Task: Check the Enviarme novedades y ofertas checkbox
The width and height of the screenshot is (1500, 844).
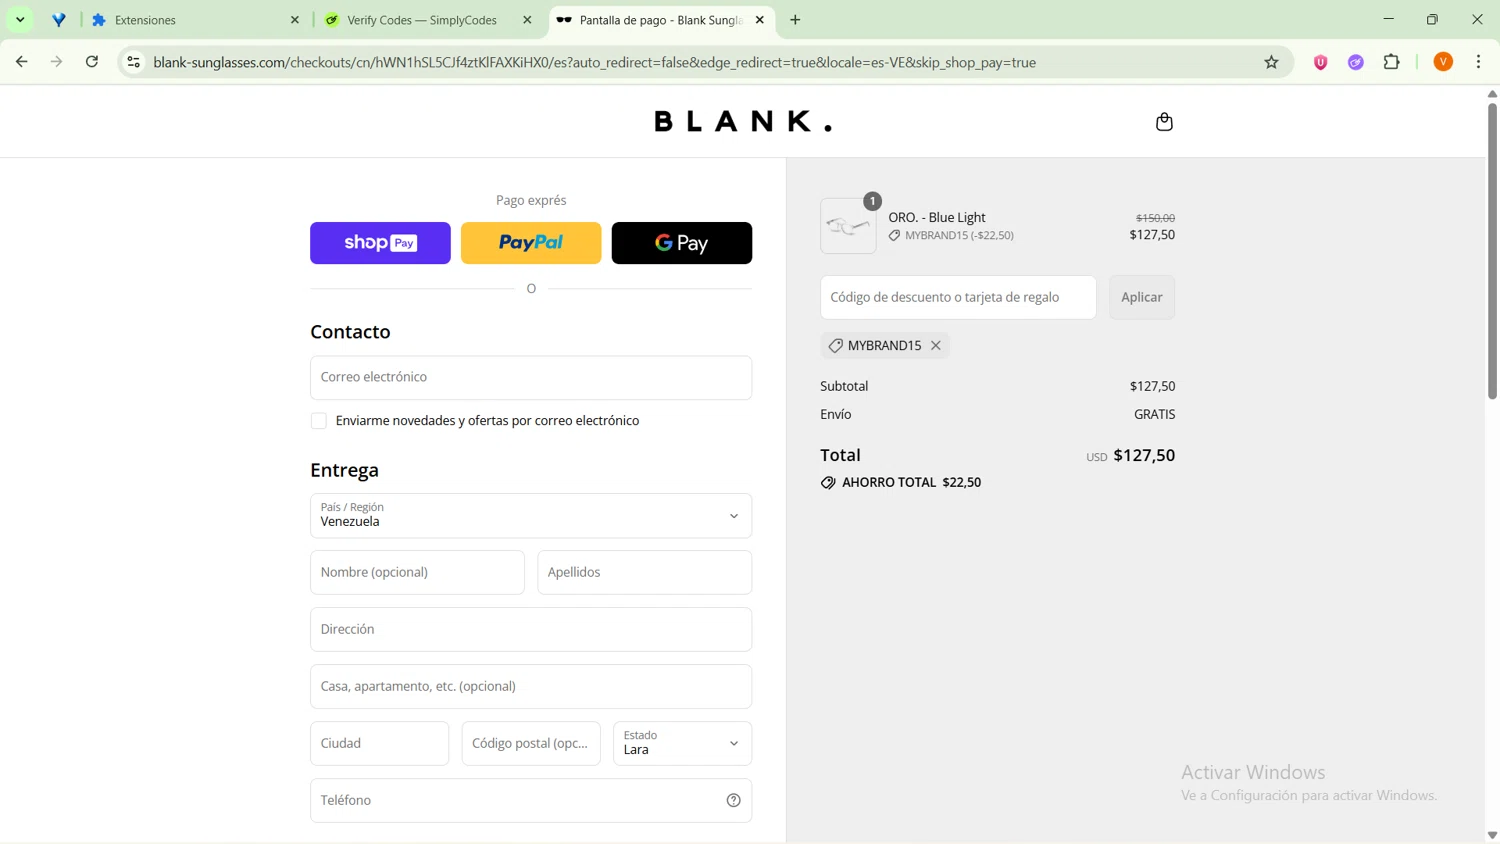Action: coord(319,421)
